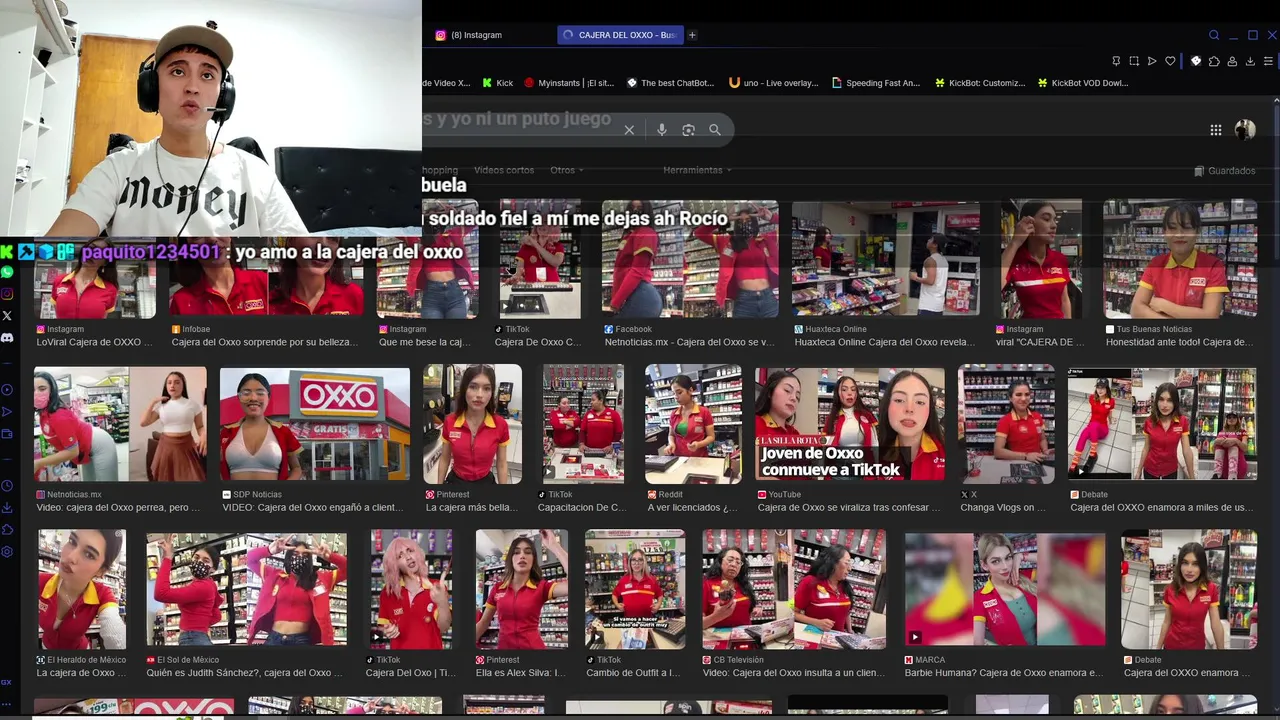Open the extensions cube icon in toolbar

point(1214,61)
